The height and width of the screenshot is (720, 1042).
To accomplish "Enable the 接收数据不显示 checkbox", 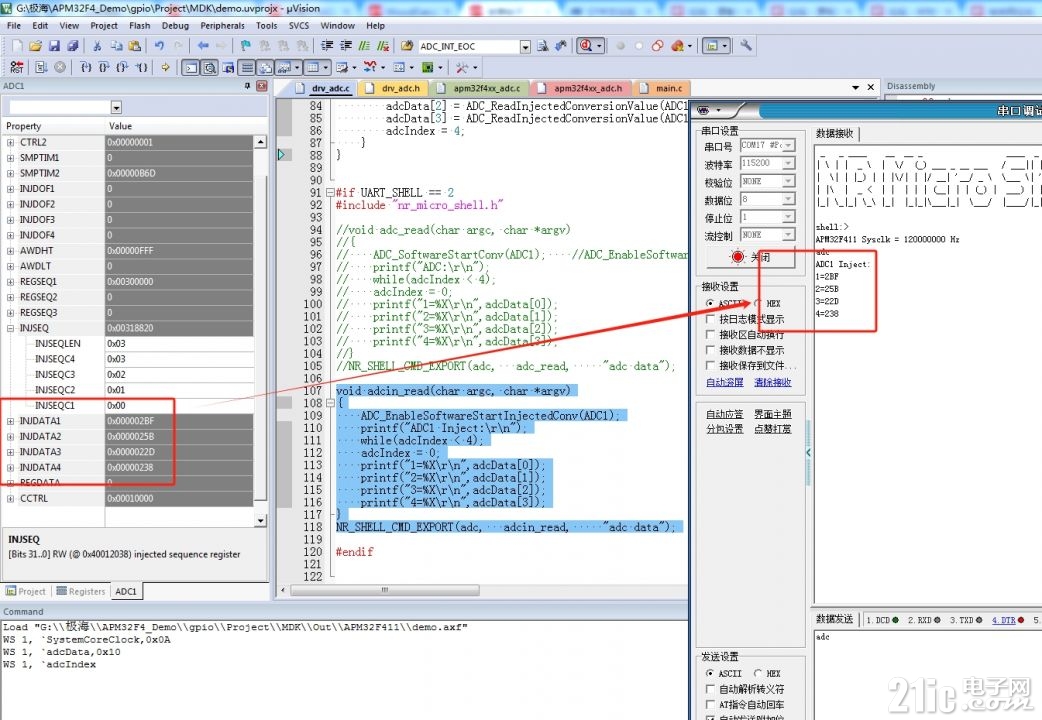I will coord(710,350).
